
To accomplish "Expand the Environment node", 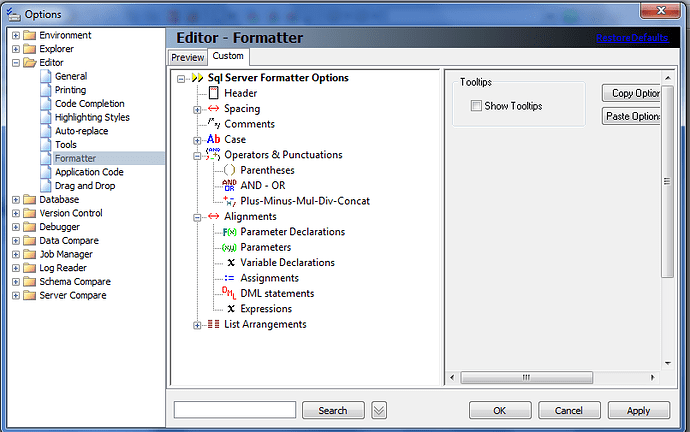I will (x=16, y=35).
